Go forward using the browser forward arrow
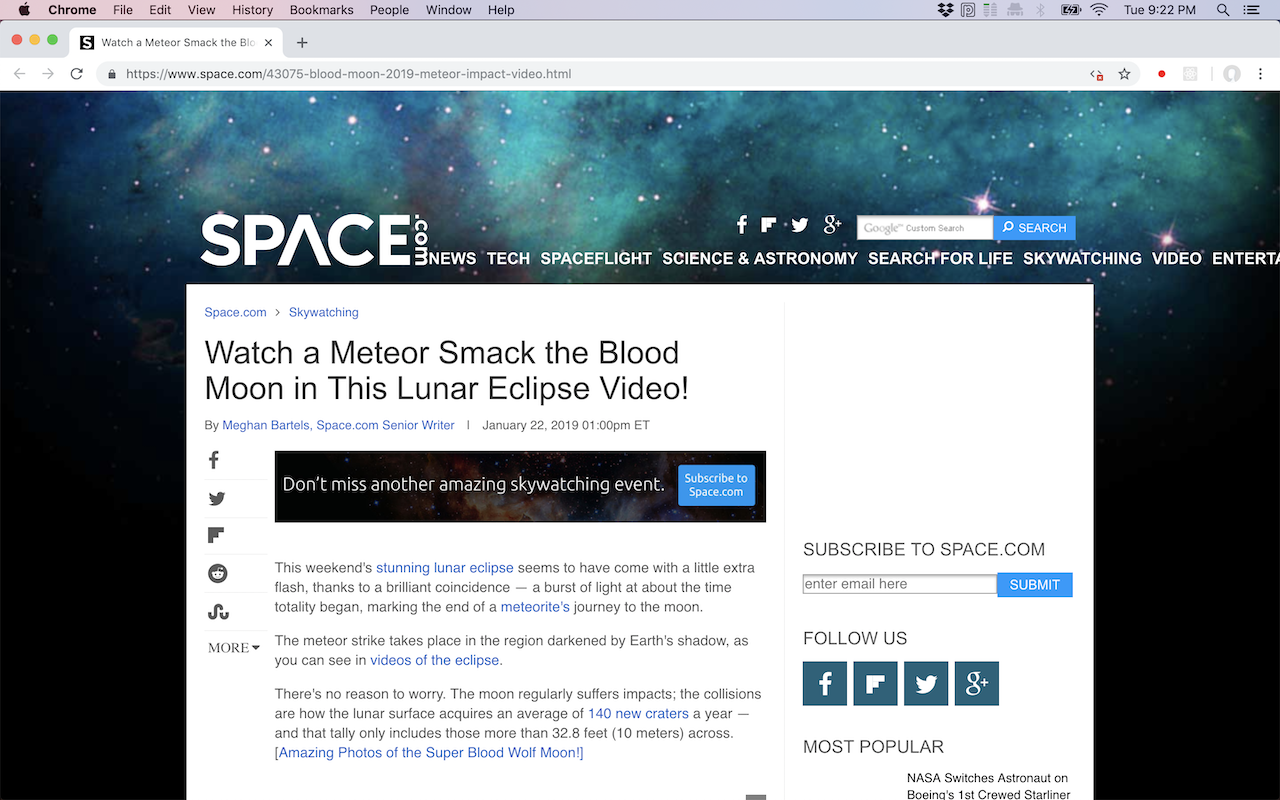The height and width of the screenshot is (800, 1280). [x=48, y=74]
